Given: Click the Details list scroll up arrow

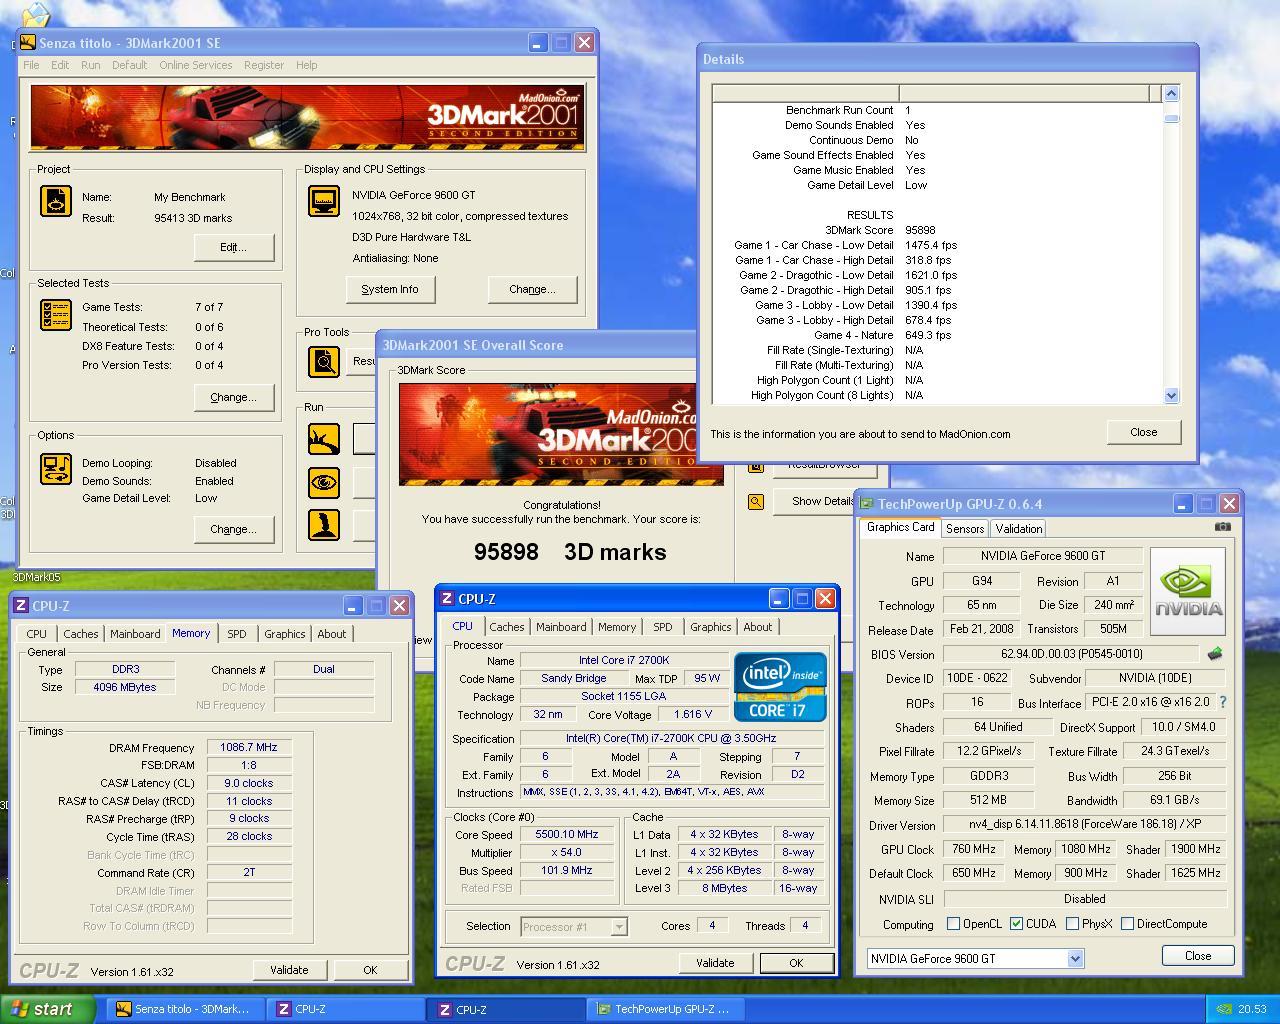Looking at the screenshot, I should click(1171, 93).
